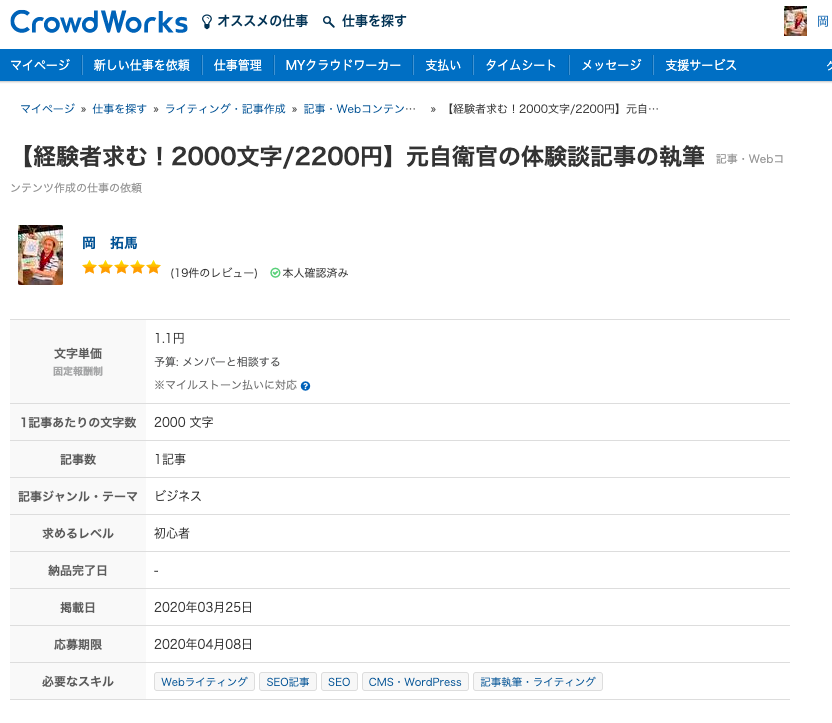Select the fifth star in the rating
832x723 pixels.
pyautogui.click(x=153, y=267)
